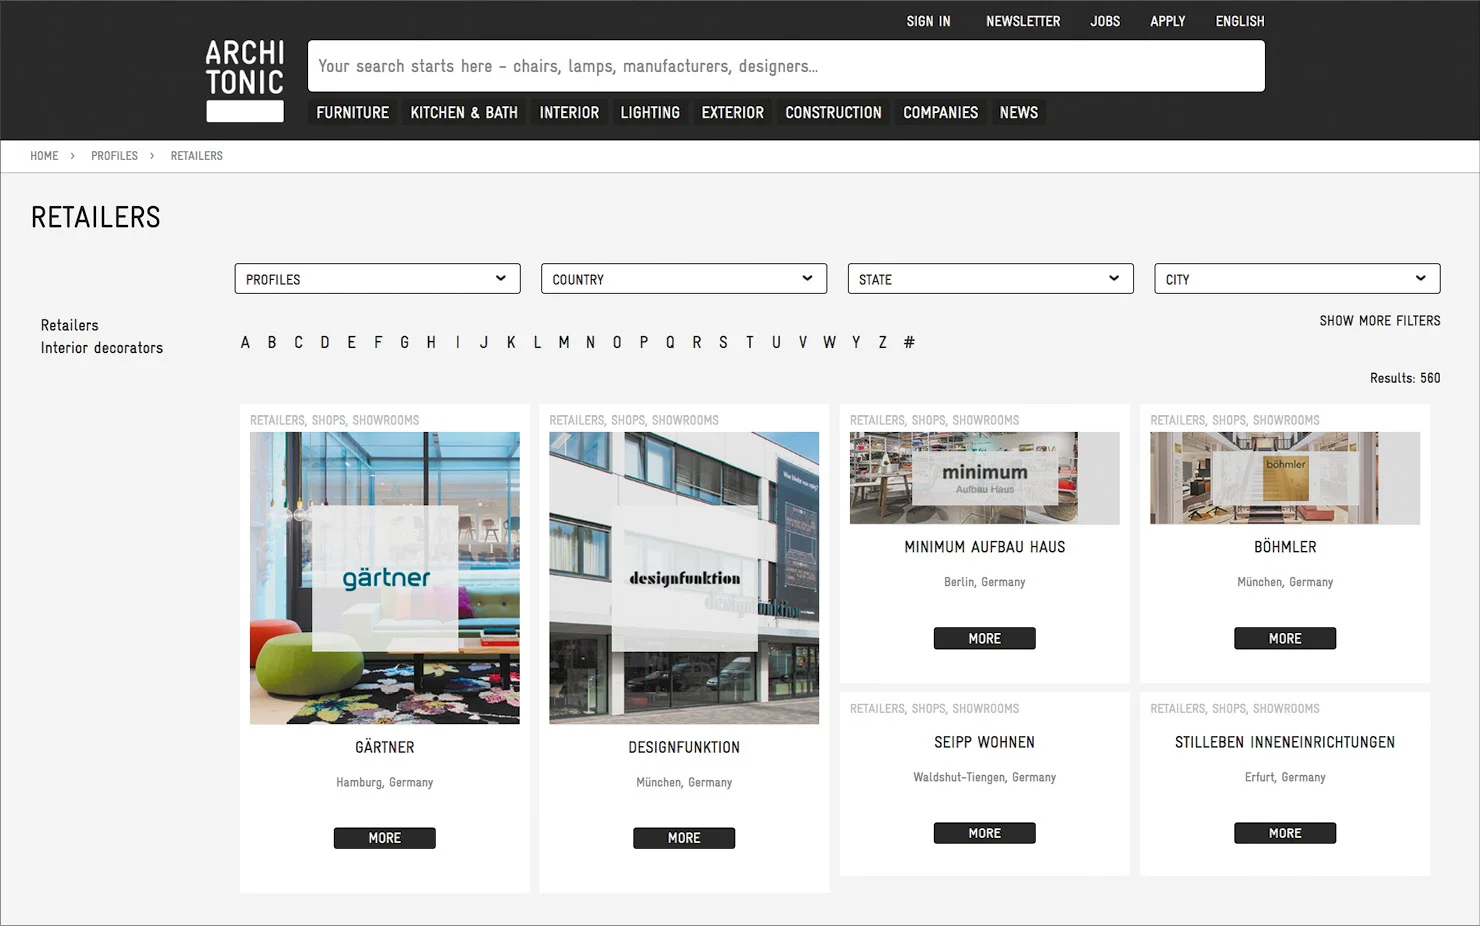Filter by letter K

tap(511, 342)
